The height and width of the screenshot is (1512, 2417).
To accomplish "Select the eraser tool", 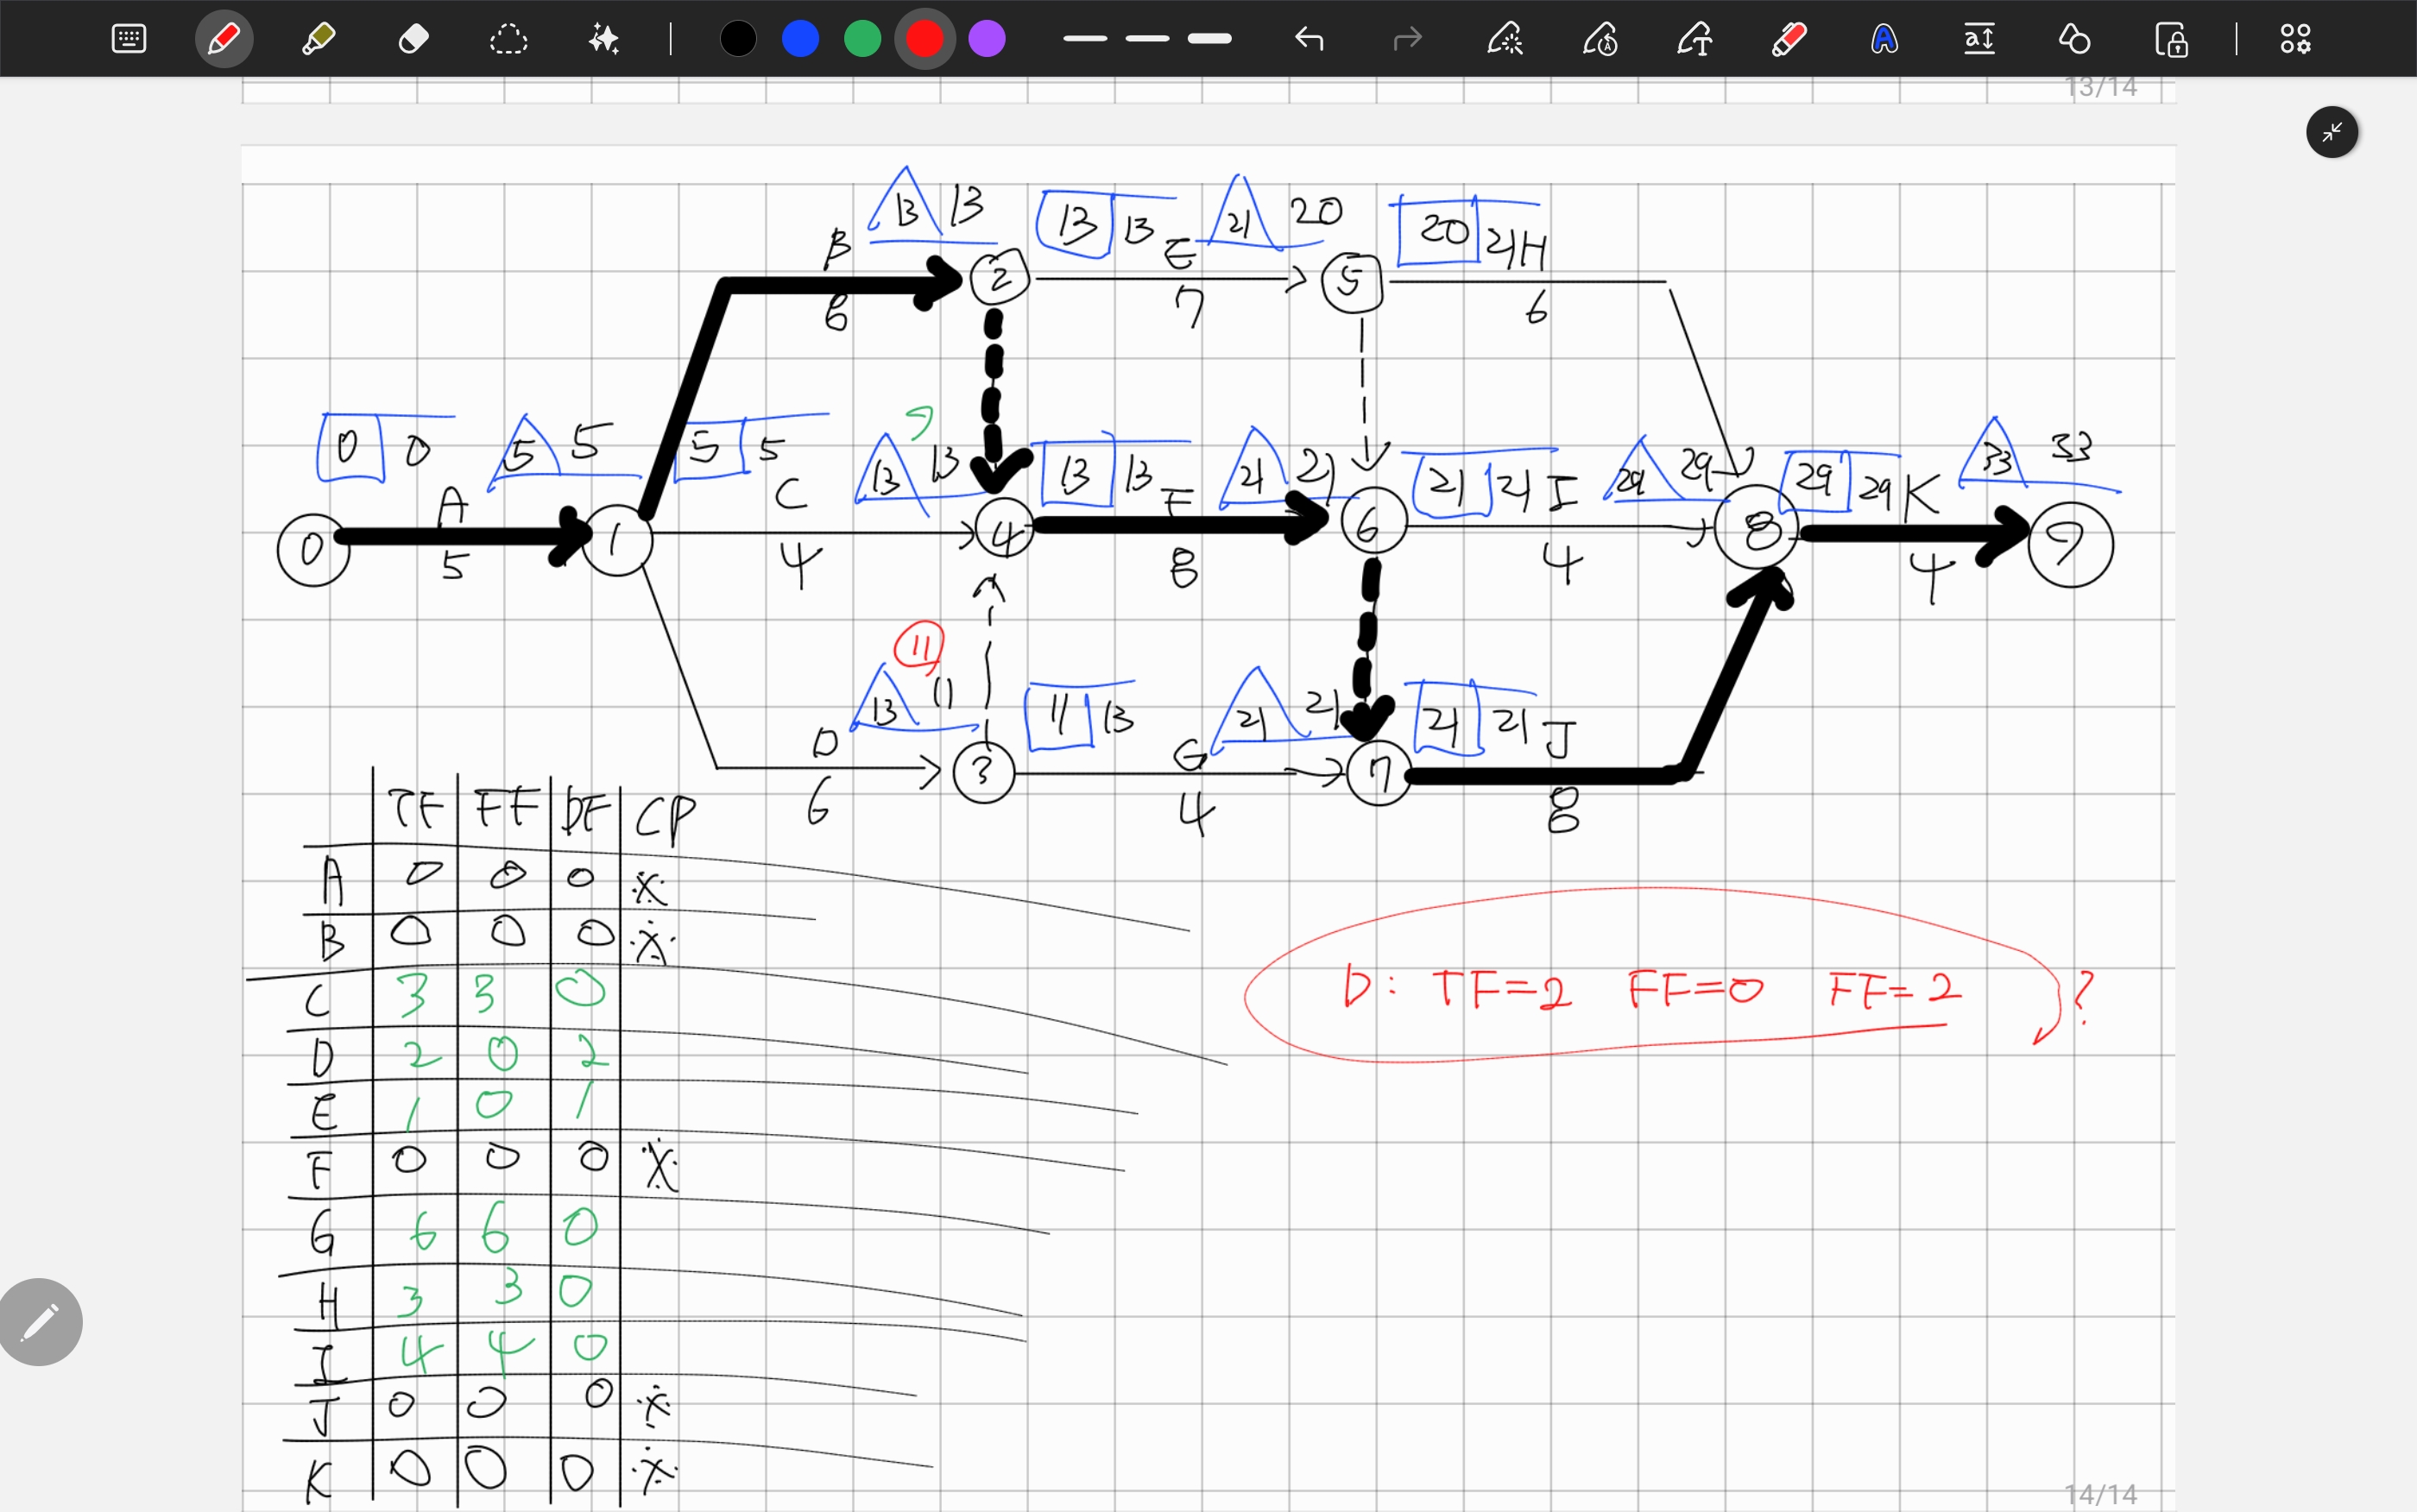I will [x=413, y=39].
